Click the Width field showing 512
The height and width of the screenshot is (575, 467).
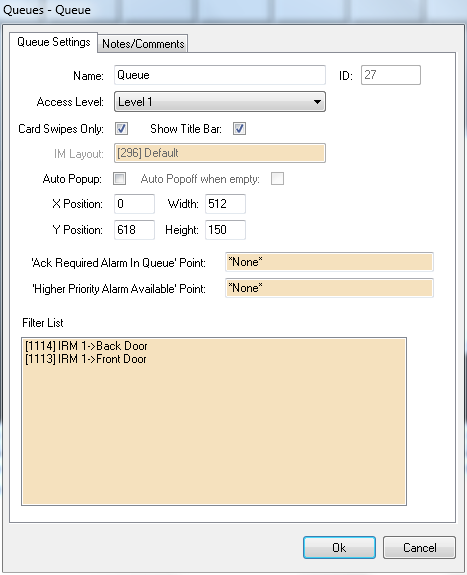tap(225, 204)
